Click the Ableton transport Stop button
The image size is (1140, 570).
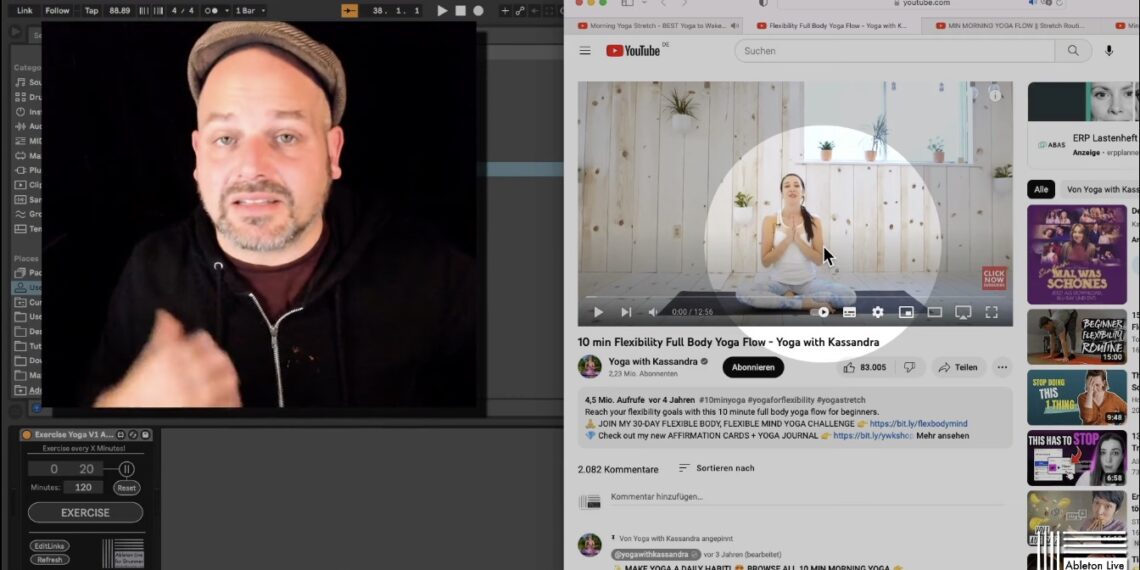(x=460, y=11)
